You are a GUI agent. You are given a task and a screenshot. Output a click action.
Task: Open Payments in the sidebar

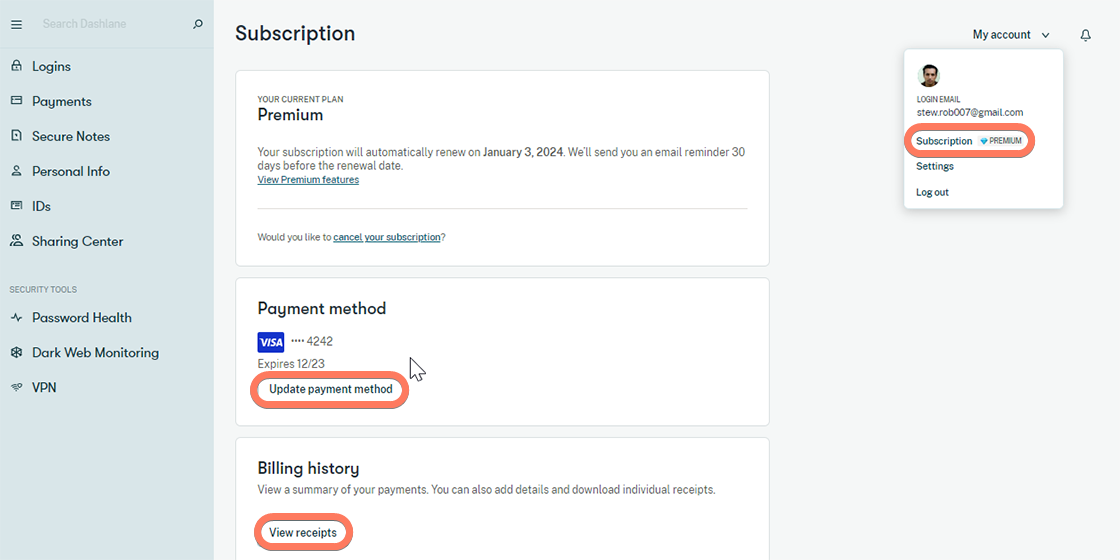[x=62, y=101]
